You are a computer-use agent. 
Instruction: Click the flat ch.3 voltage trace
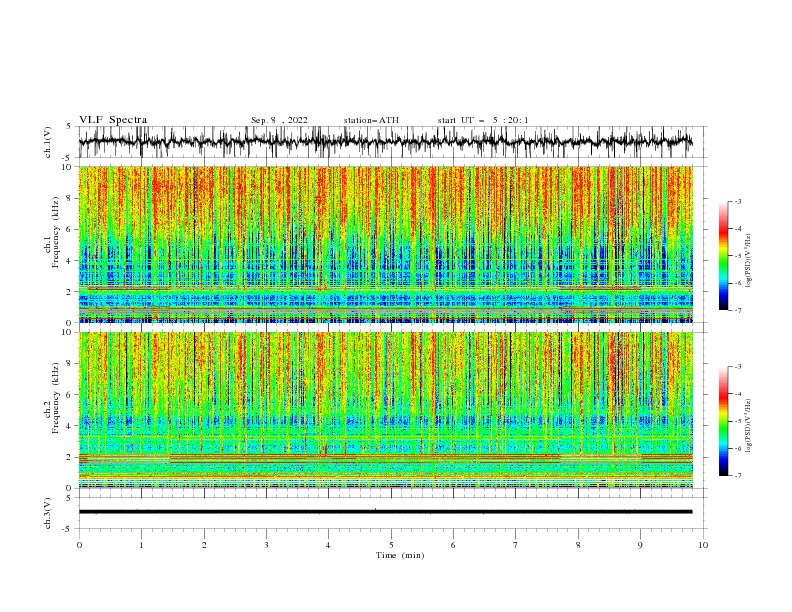[385, 512]
